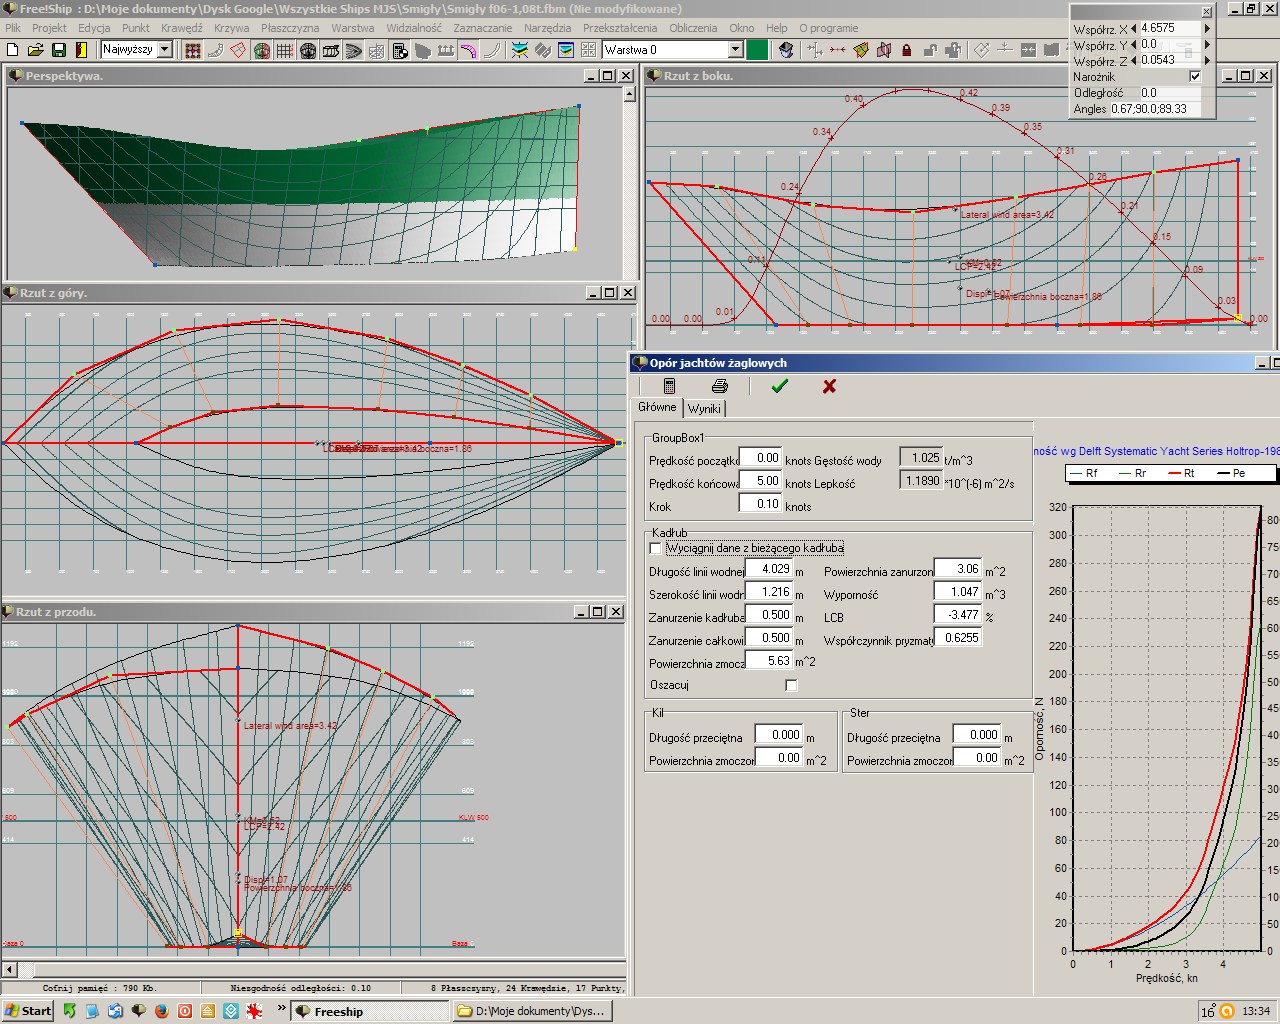Expand the Warstwa 0 layer dropdown

point(735,49)
